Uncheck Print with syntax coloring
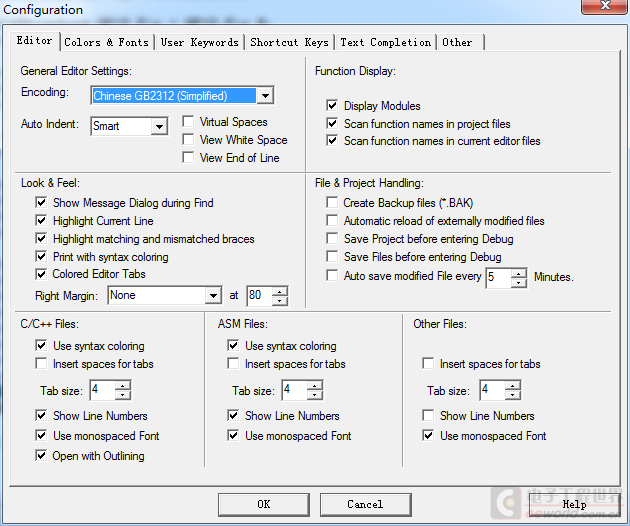The image size is (630, 526). tap(41, 256)
